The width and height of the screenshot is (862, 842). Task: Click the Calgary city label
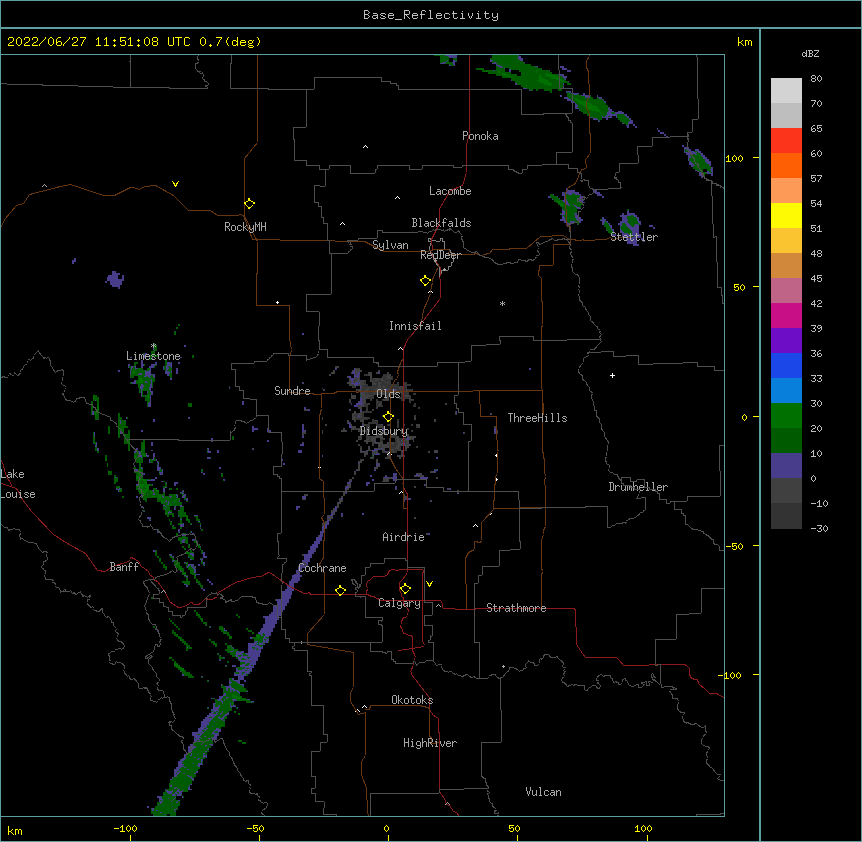399,603
